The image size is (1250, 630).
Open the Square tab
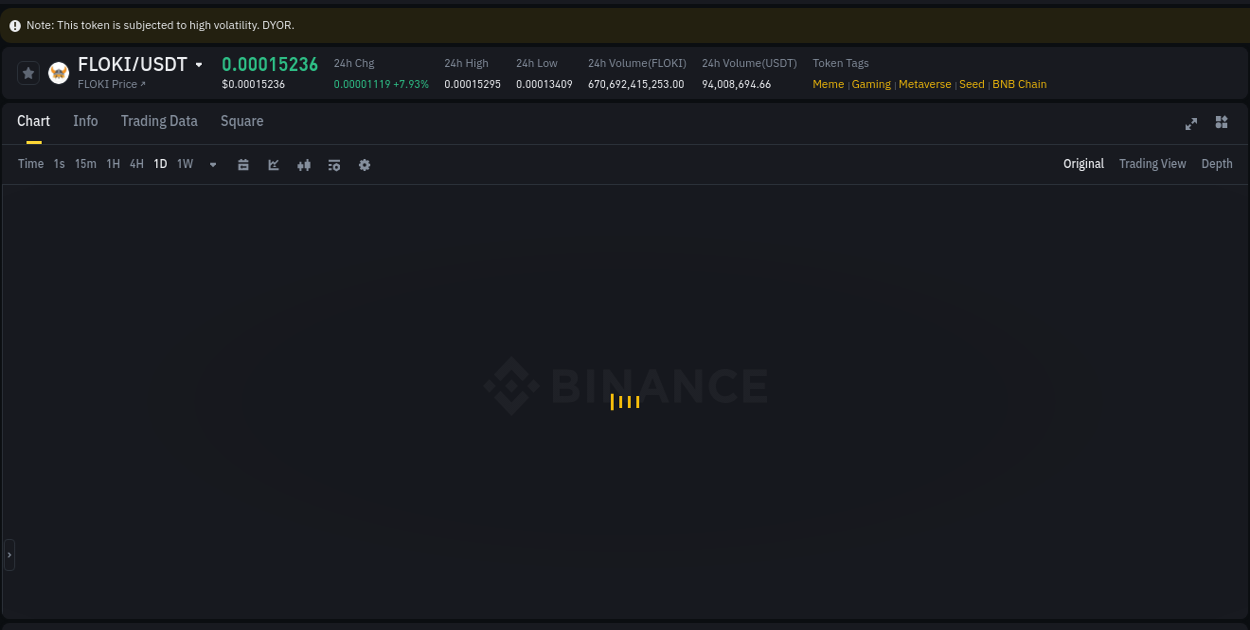(242, 121)
